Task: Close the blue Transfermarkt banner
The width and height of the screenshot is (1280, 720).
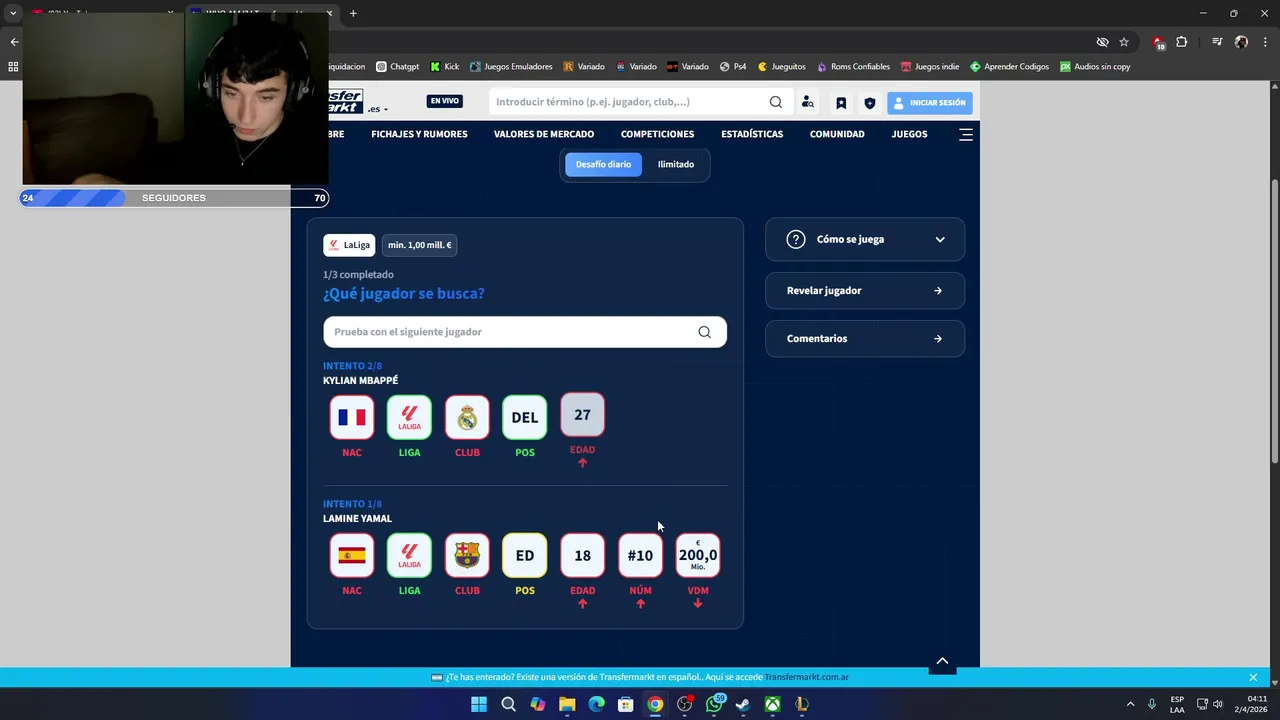Action: click(1253, 677)
